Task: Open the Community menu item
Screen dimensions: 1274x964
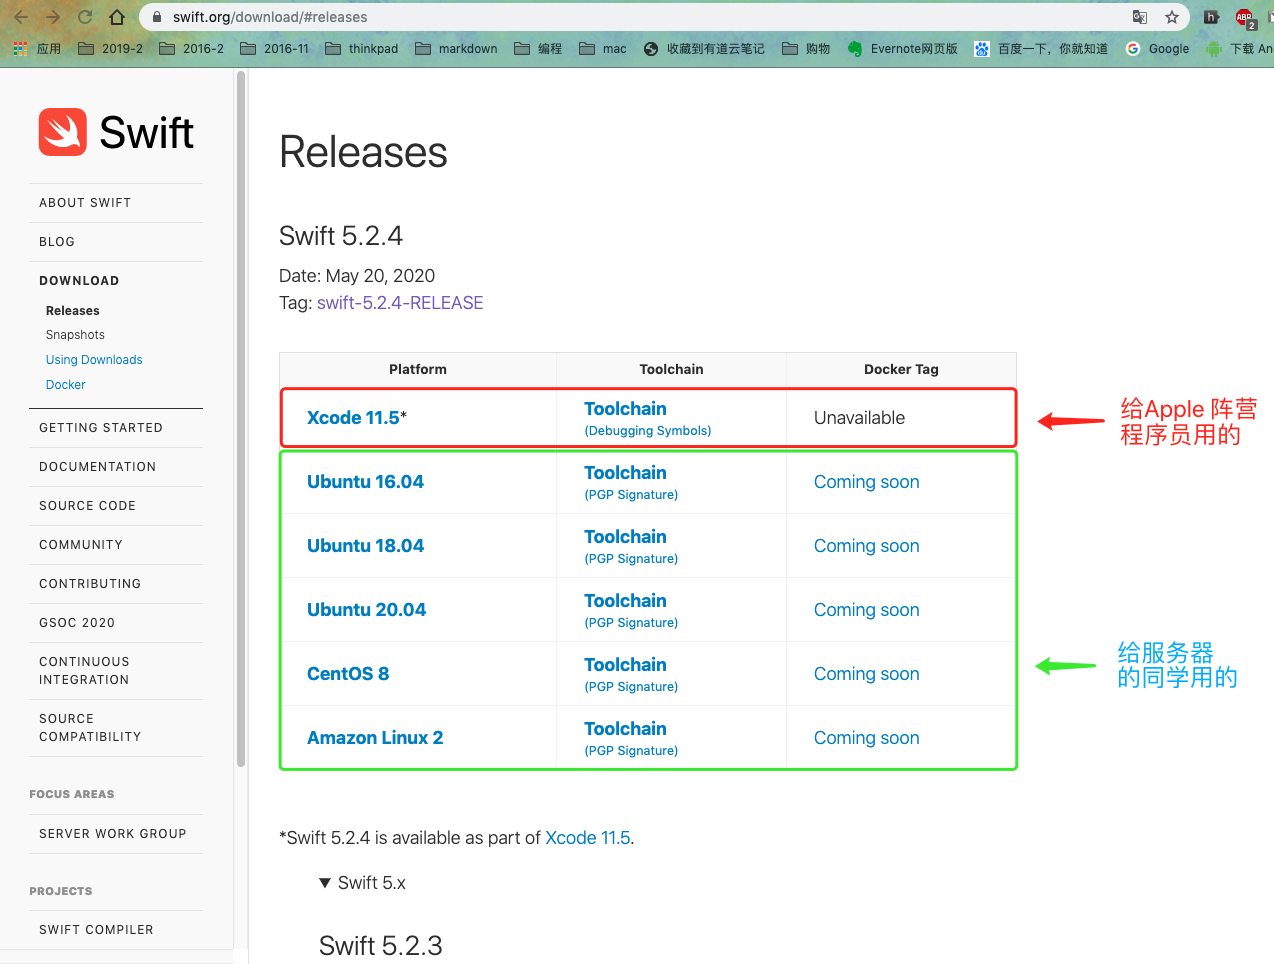Action: click(x=81, y=545)
